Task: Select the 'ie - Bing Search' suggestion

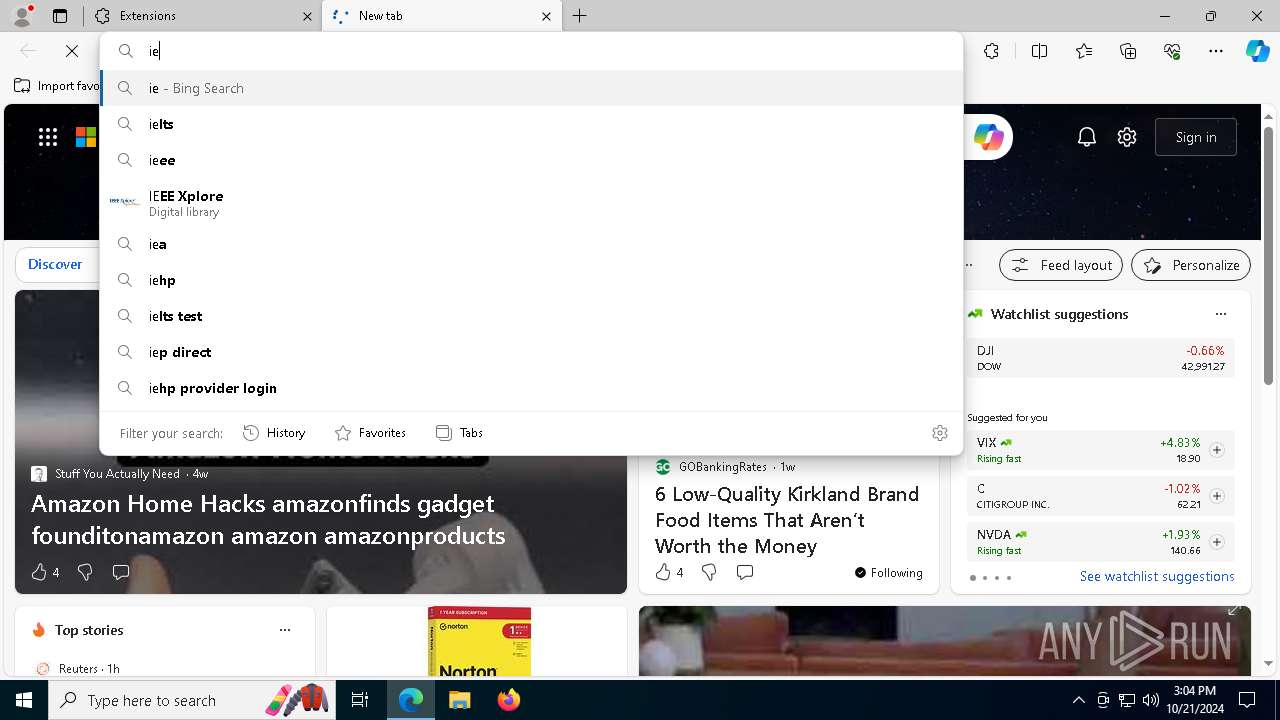Action: (531, 88)
